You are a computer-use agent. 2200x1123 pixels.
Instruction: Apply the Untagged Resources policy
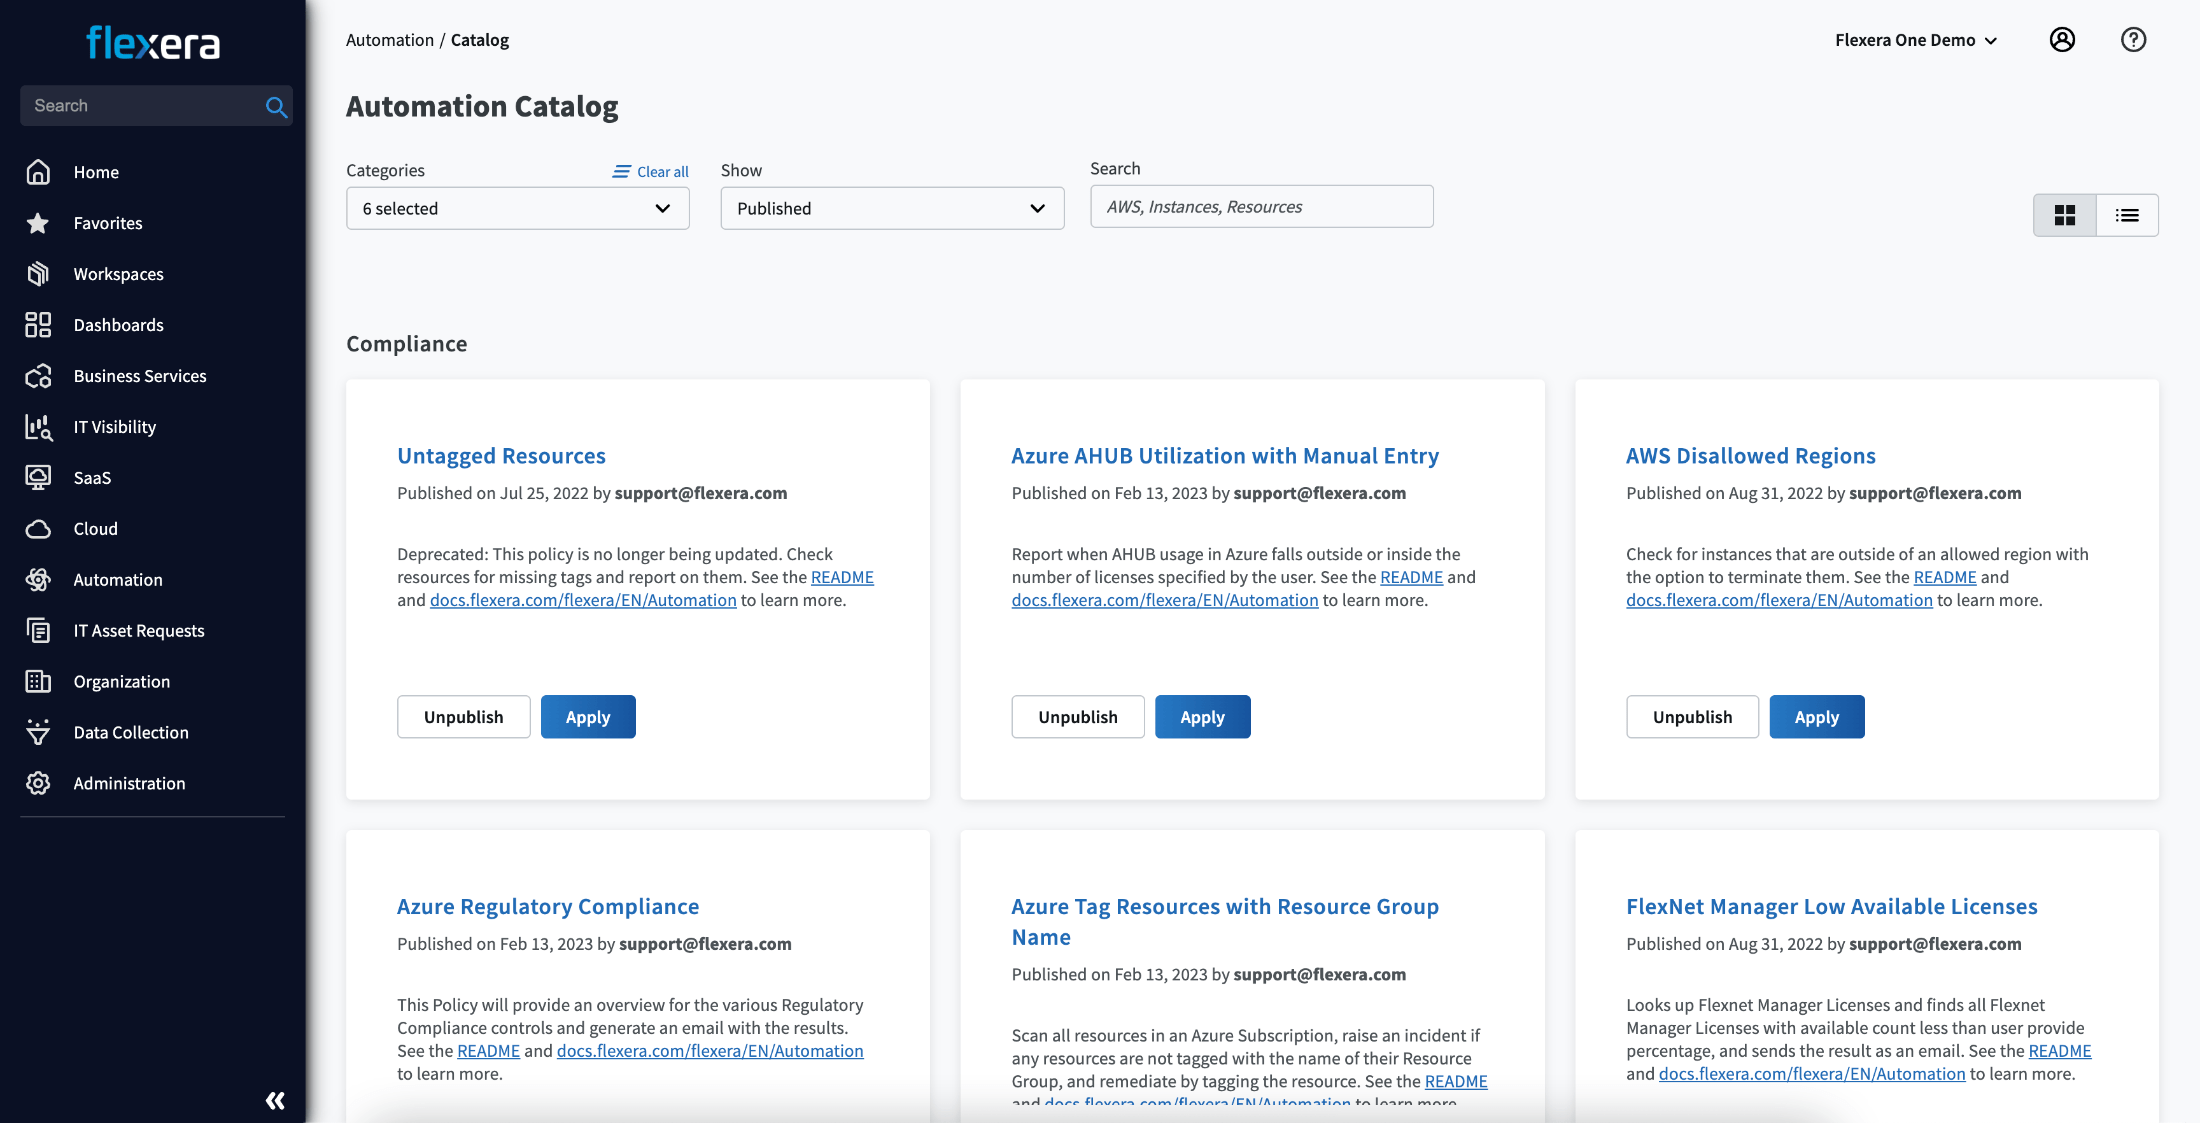pyautogui.click(x=587, y=716)
